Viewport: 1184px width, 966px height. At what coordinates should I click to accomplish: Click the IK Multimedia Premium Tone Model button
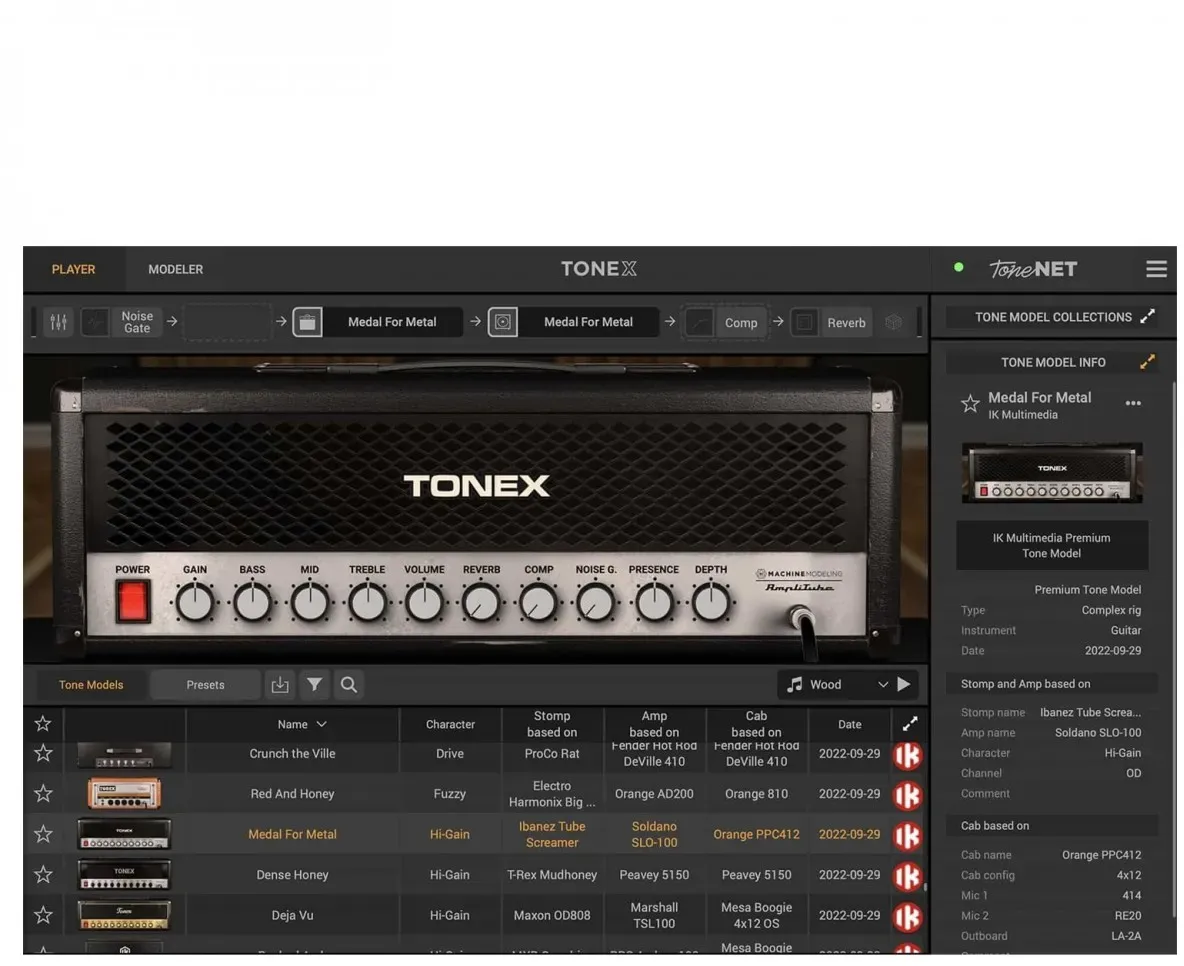point(1052,545)
